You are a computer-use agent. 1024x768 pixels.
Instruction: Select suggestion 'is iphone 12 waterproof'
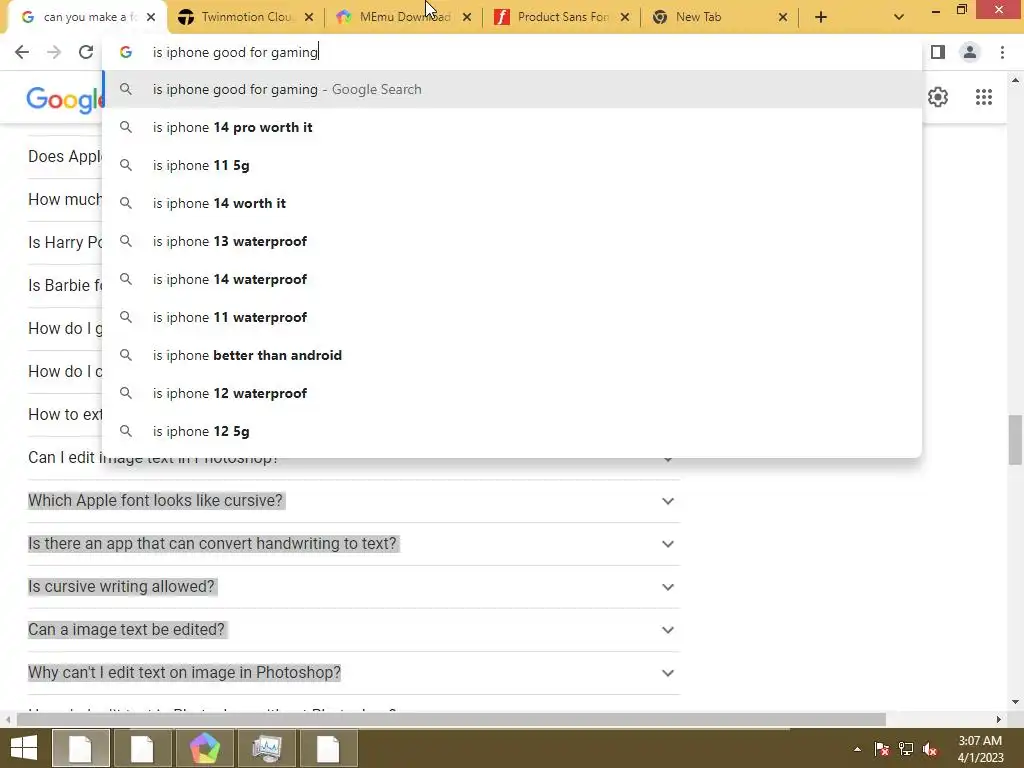click(x=512, y=393)
